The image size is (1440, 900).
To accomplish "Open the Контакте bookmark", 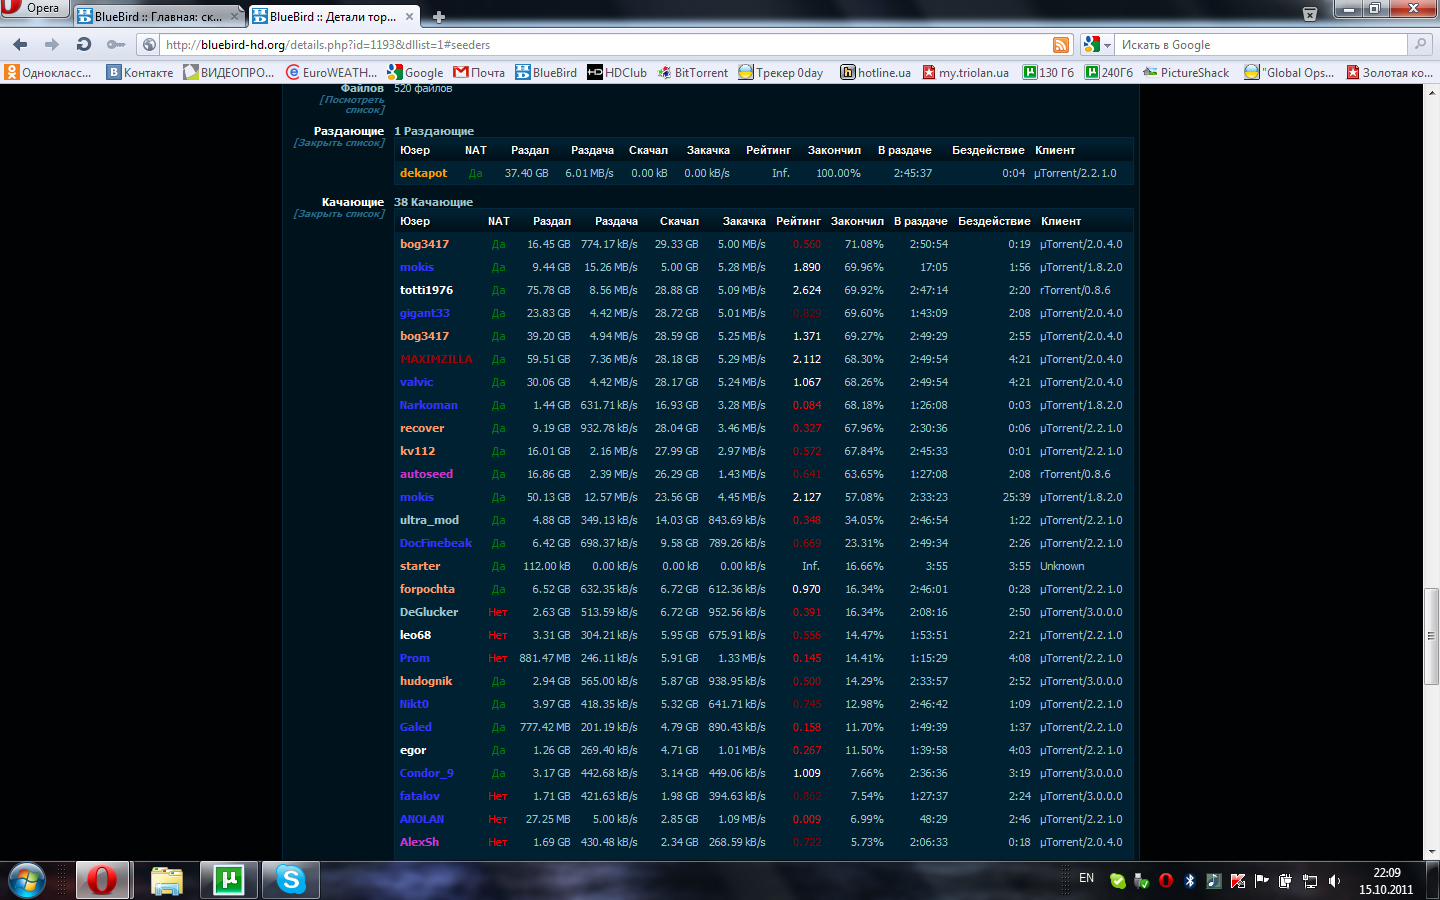I will [140, 72].
